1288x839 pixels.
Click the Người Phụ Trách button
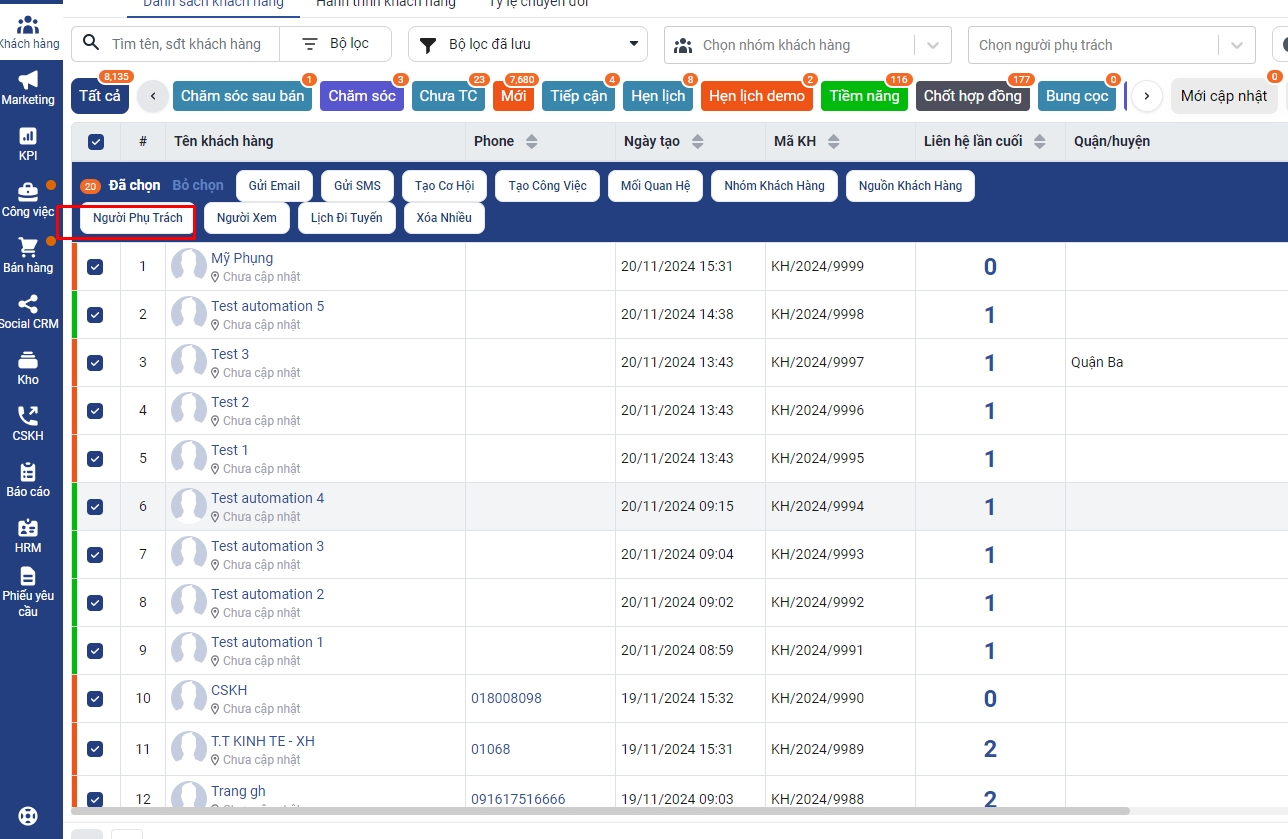pos(138,218)
